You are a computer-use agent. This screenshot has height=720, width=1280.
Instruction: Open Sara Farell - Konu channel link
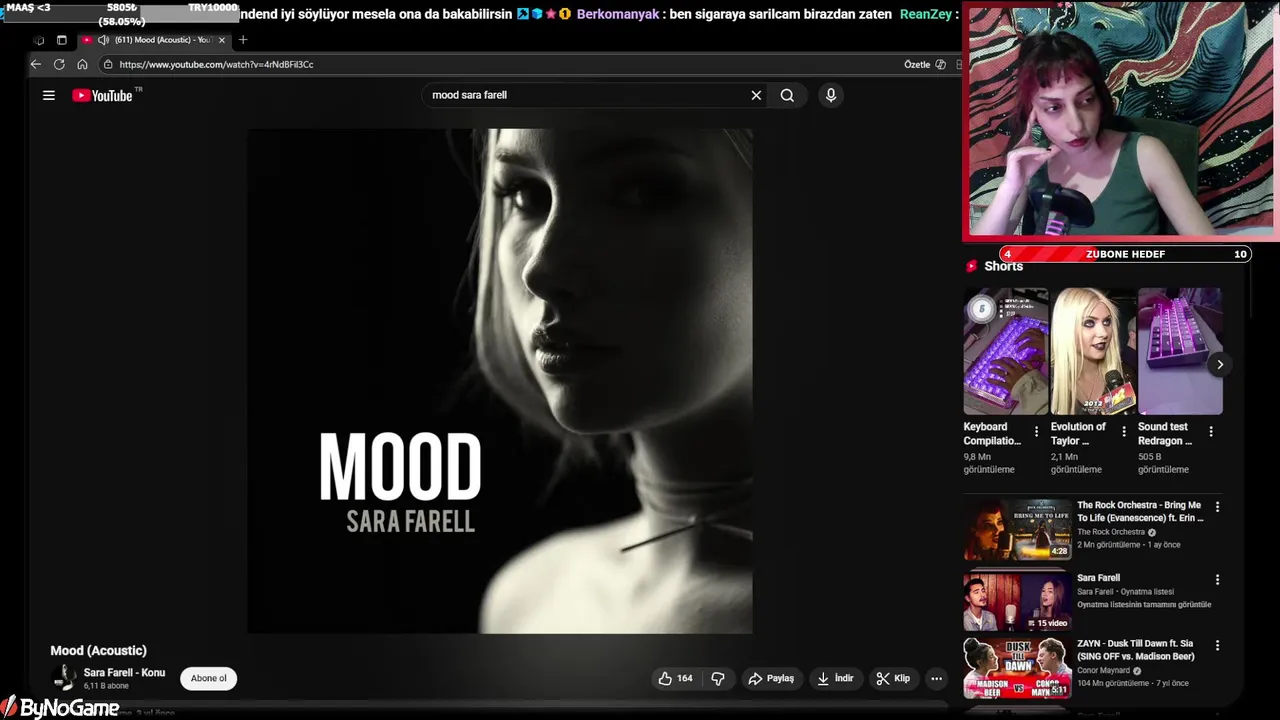(x=124, y=673)
